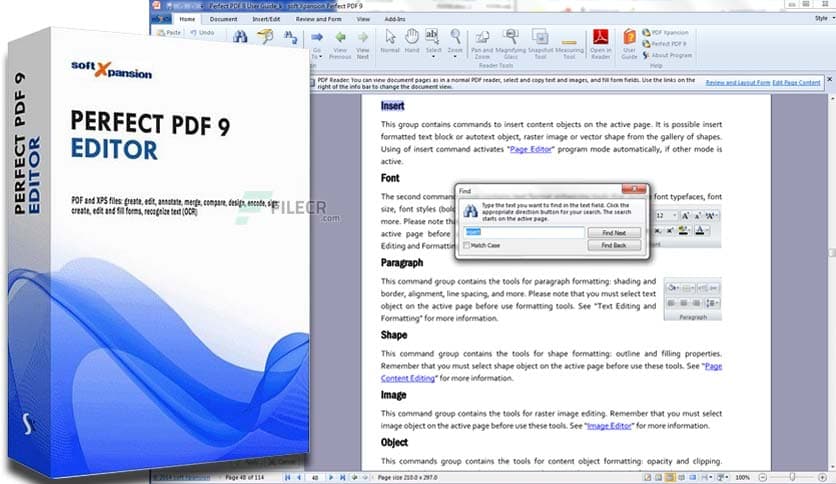836x484 pixels.
Task: Click the zoom slider handle
Action: tap(792, 478)
